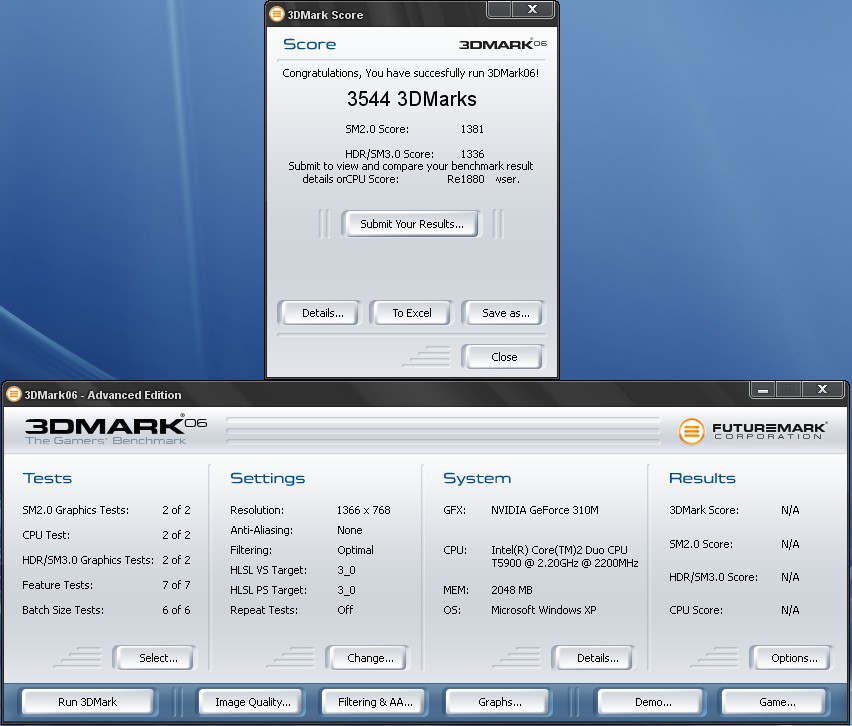This screenshot has width=852, height=726.
Task: Open the Select... tests button
Action: click(158, 658)
